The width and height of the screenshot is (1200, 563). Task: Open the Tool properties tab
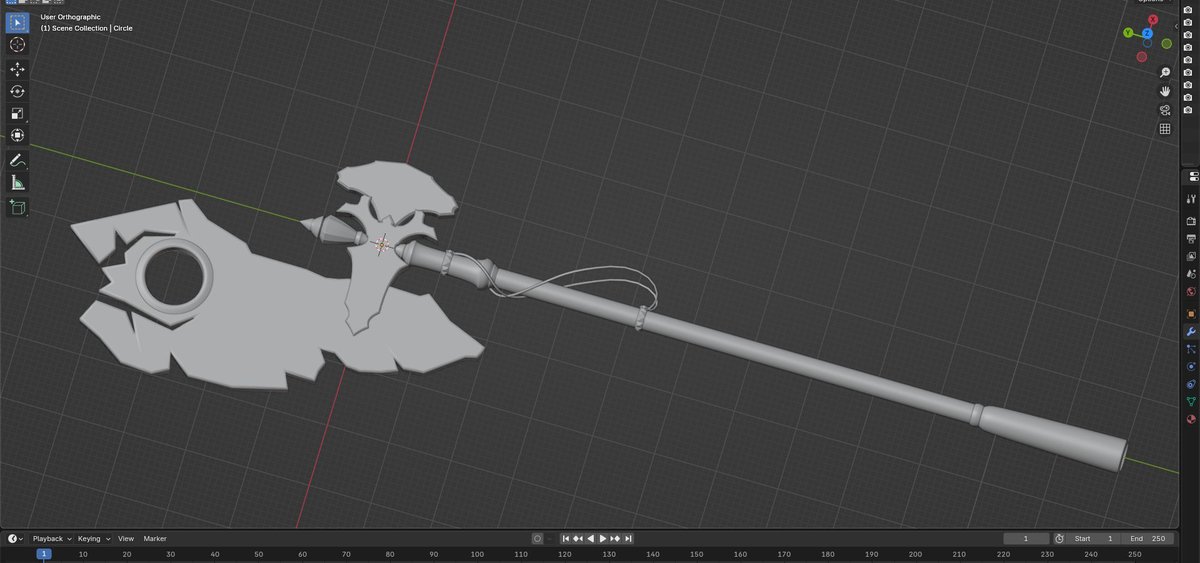(x=1191, y=199)
